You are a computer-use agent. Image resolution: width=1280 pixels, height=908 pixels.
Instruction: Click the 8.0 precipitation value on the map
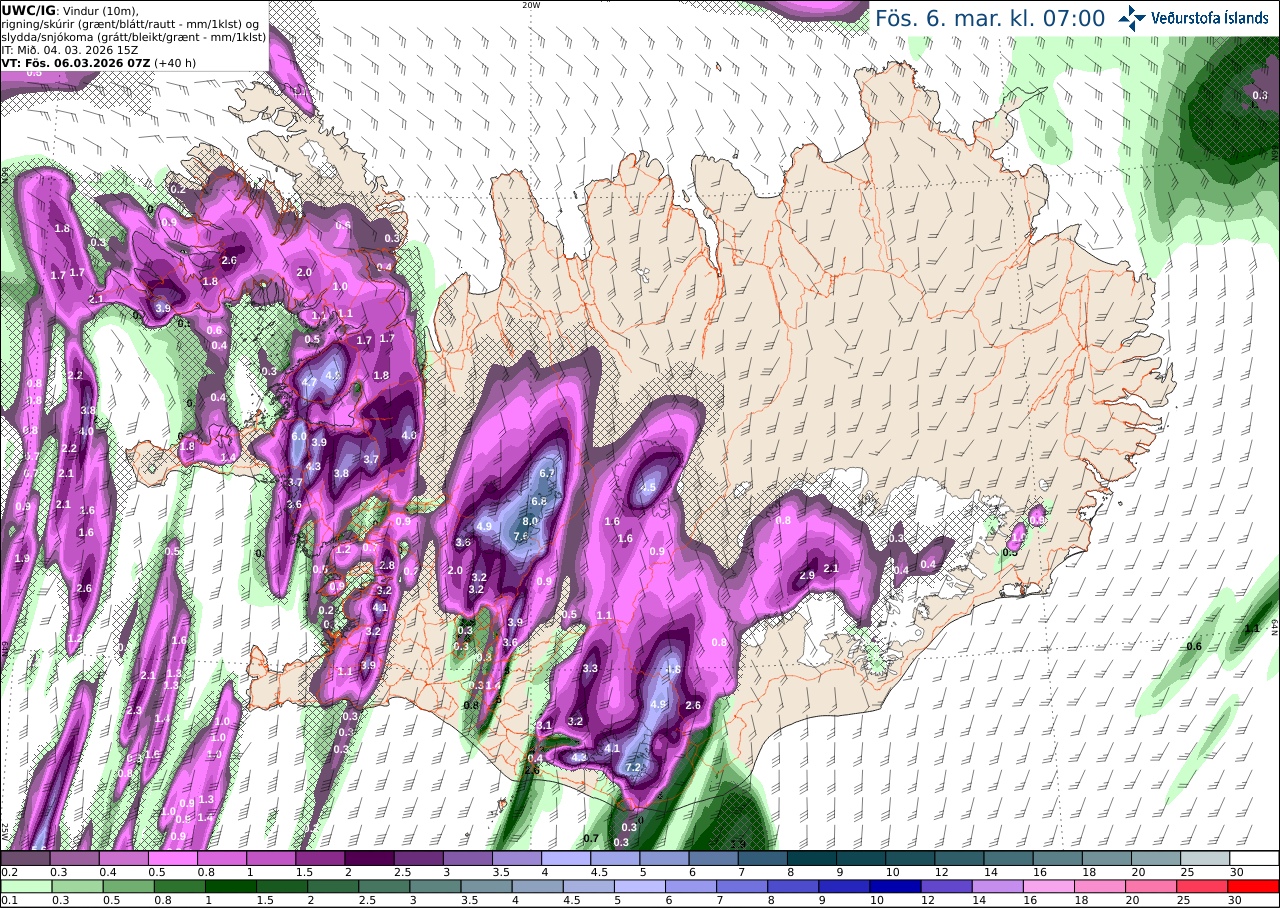[x=531, y=521]
